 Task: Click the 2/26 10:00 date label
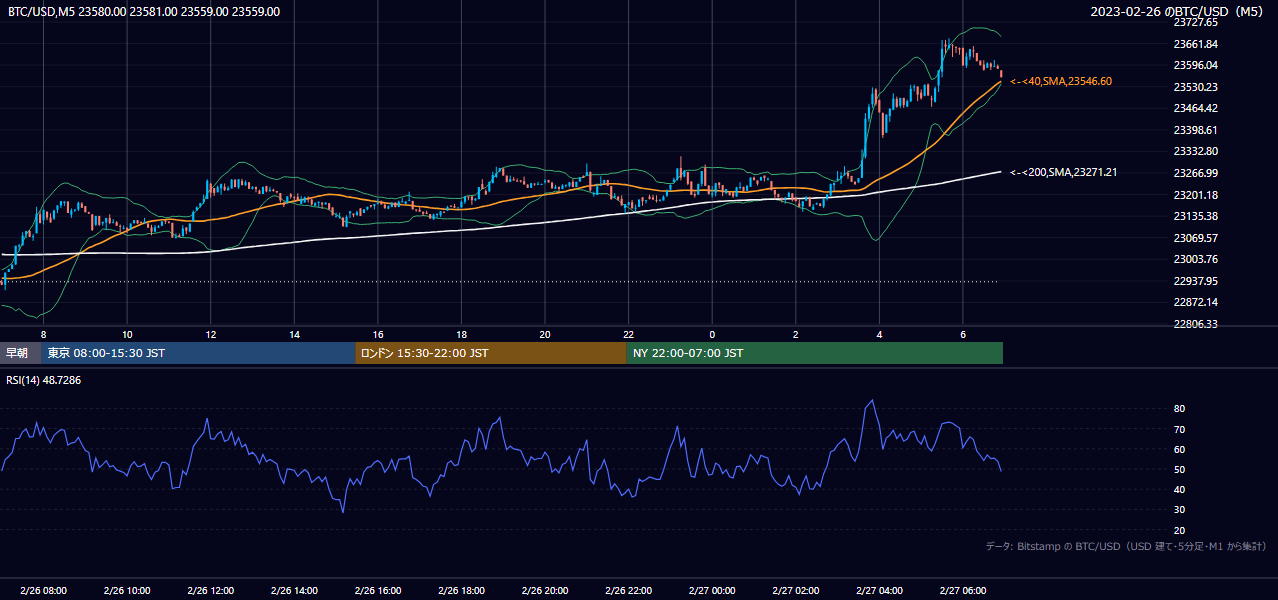[127, 591]
